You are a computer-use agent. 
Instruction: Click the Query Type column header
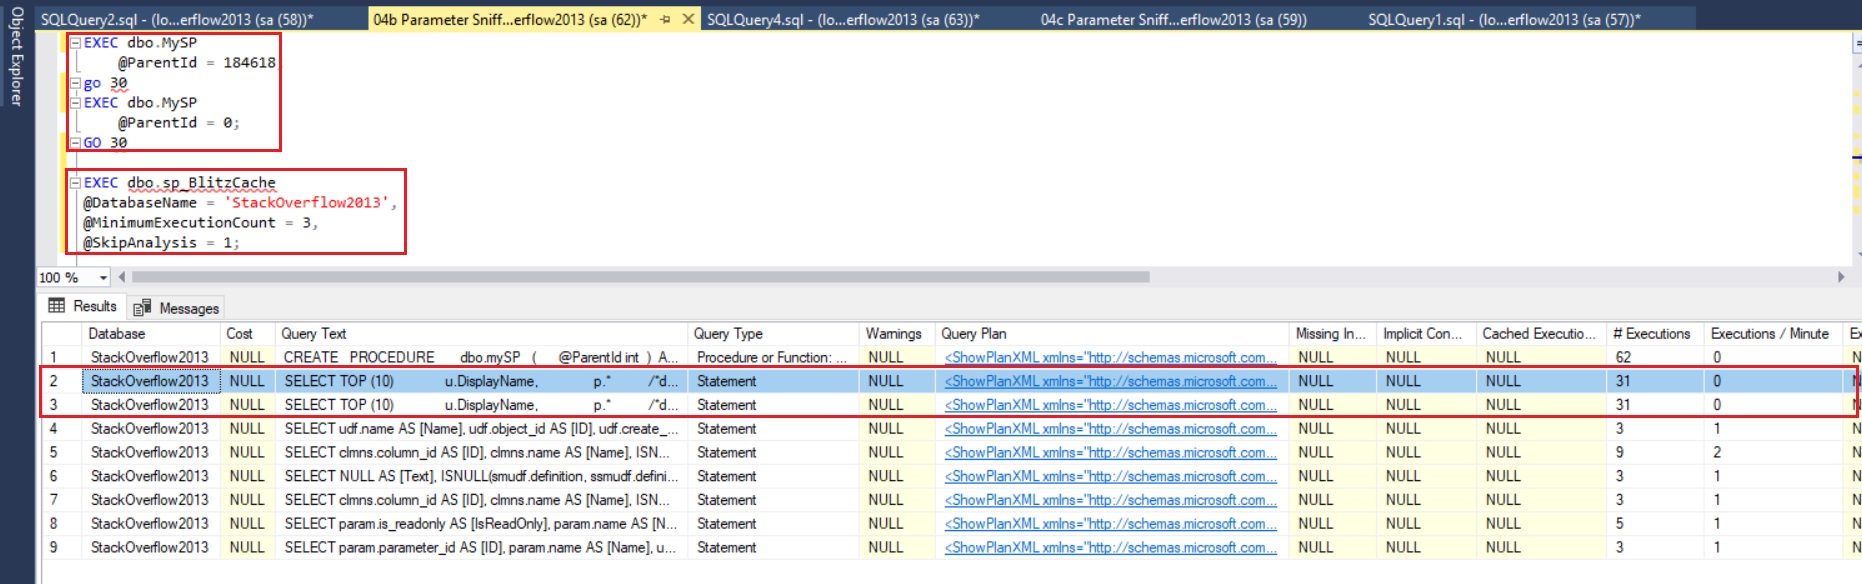(773, 334)
